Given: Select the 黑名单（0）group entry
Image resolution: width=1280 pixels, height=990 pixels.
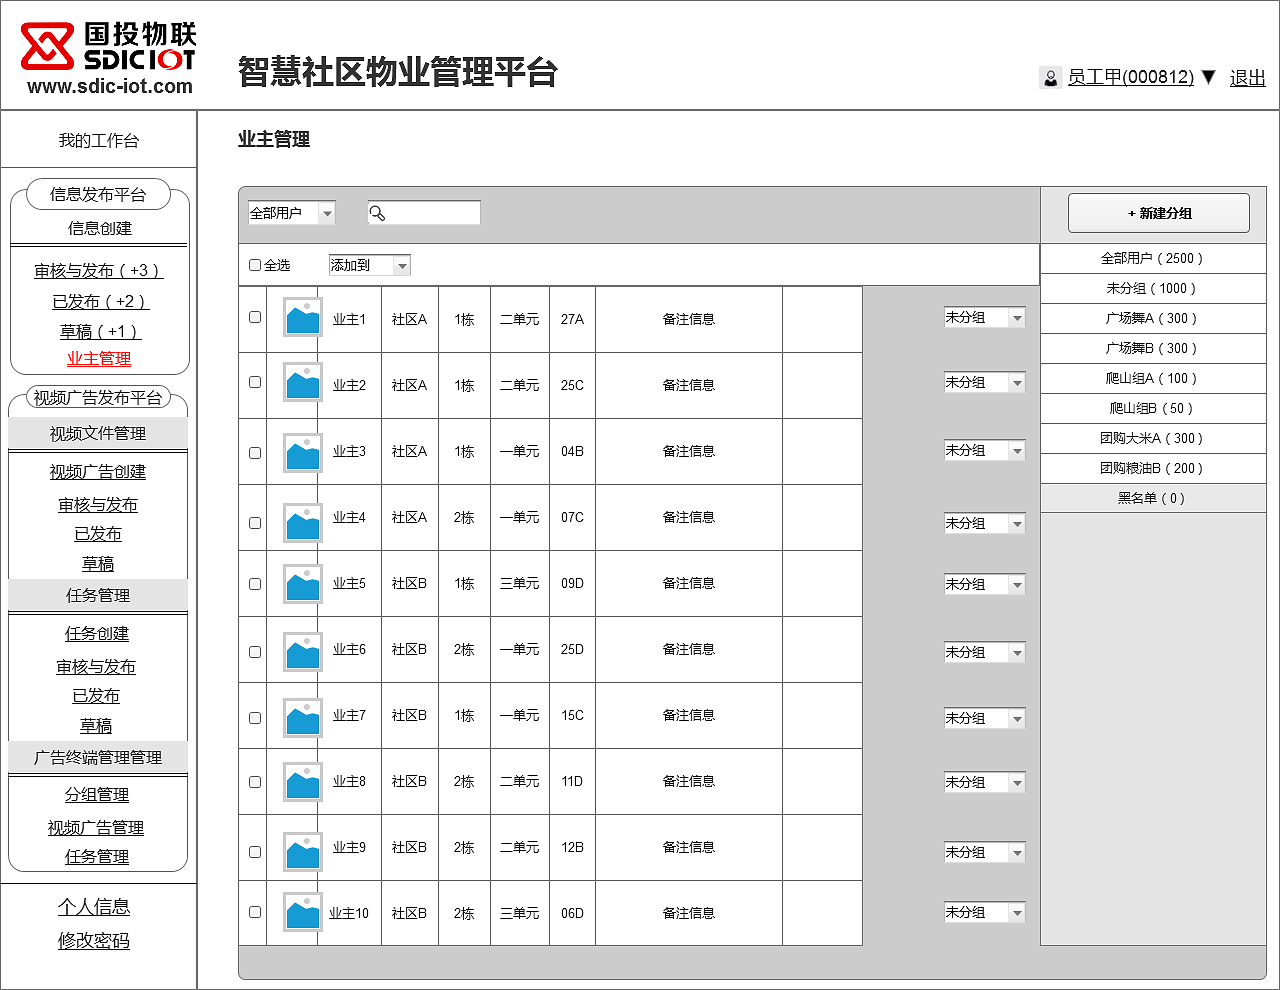Looking at the screenshot, I should point(1152,497).
